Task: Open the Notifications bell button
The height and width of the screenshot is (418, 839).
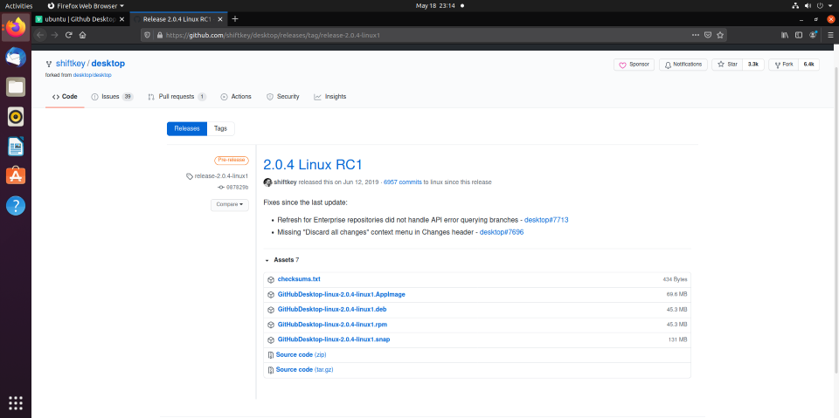Action: pyautogui.click(x=682, y=64)
